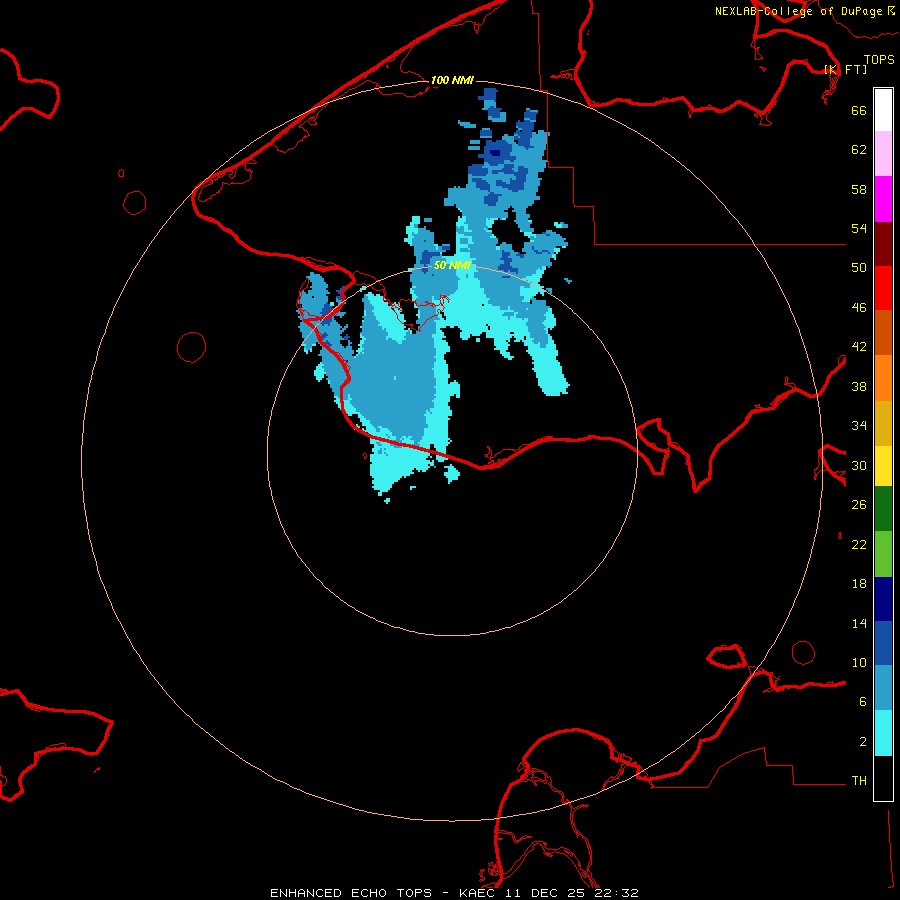Click the dark red 50 kft legend swatch

point(883,244)
